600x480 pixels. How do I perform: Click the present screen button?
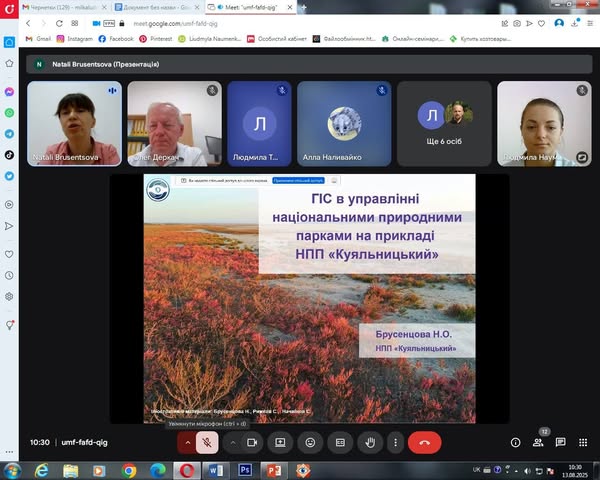tap(280, 442)
